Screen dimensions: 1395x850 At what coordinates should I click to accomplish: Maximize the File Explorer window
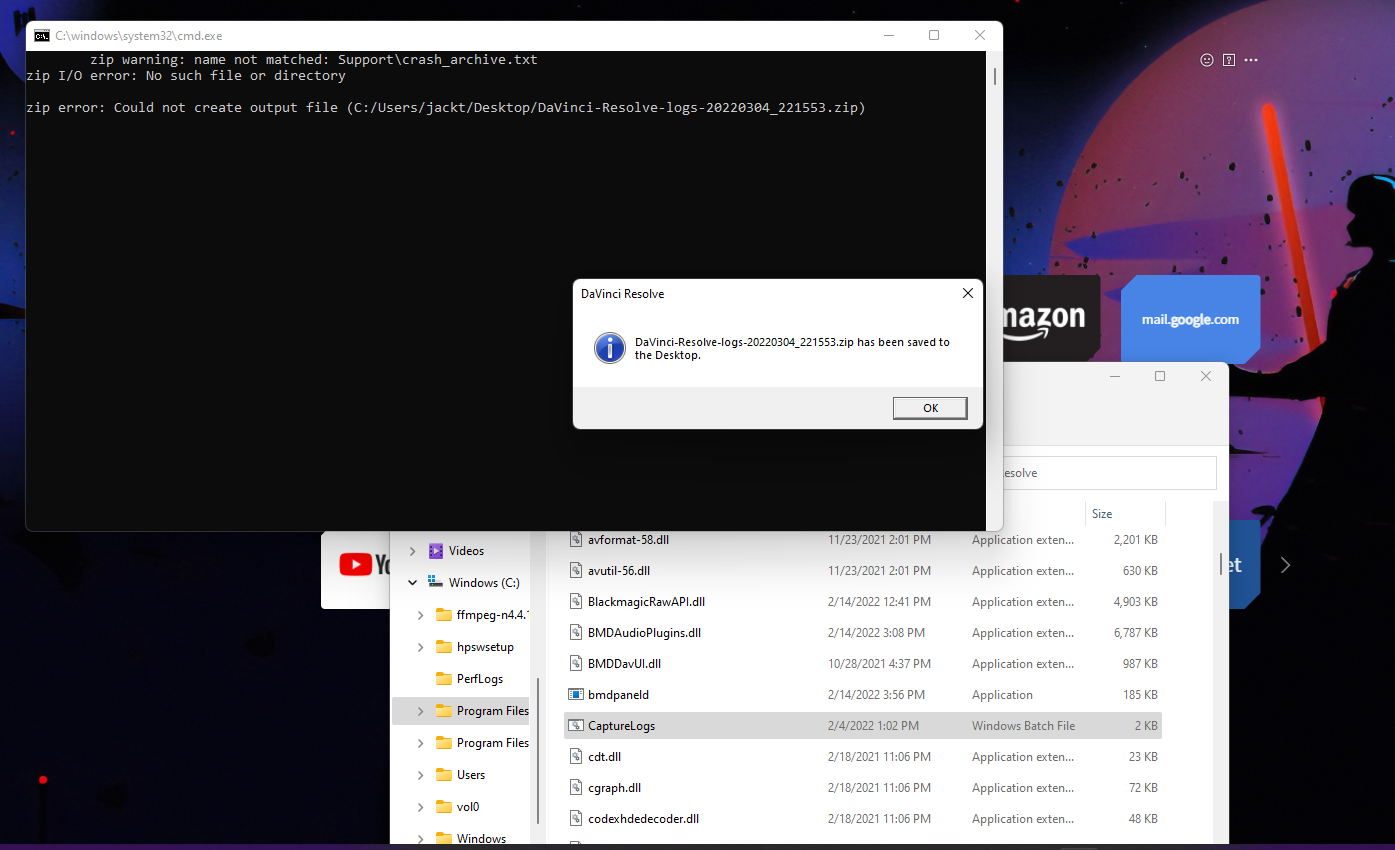1160,376
